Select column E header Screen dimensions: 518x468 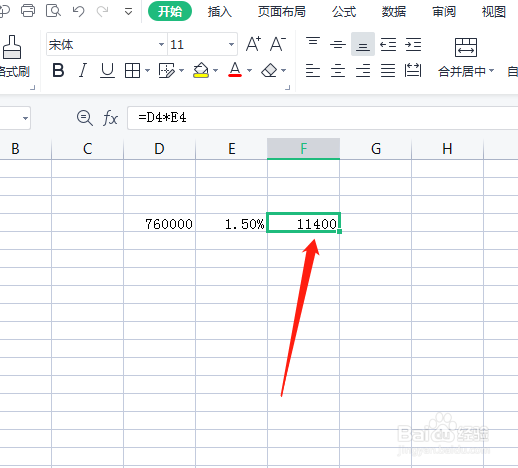[x=232, y=149]
